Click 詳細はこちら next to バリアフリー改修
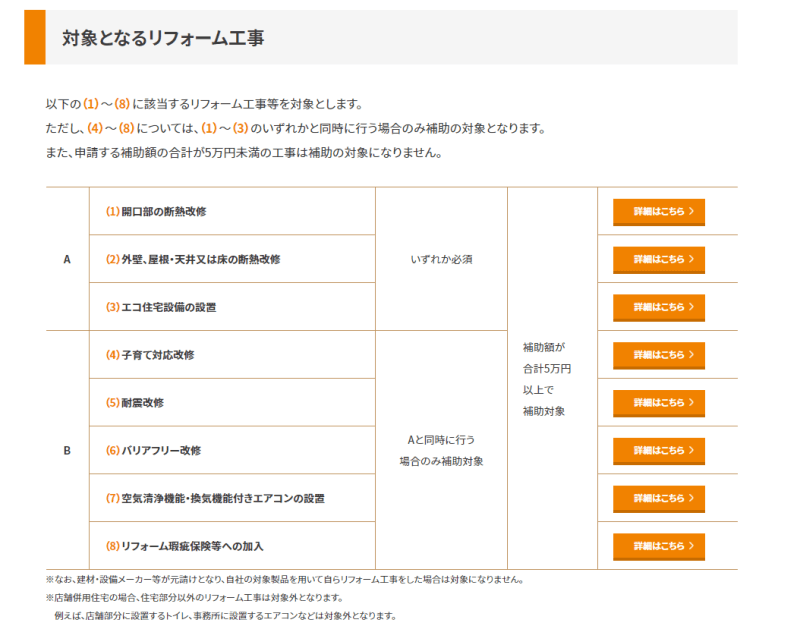Image resolution: width=800 pixels, height=626 pixels. click(658, 450)
